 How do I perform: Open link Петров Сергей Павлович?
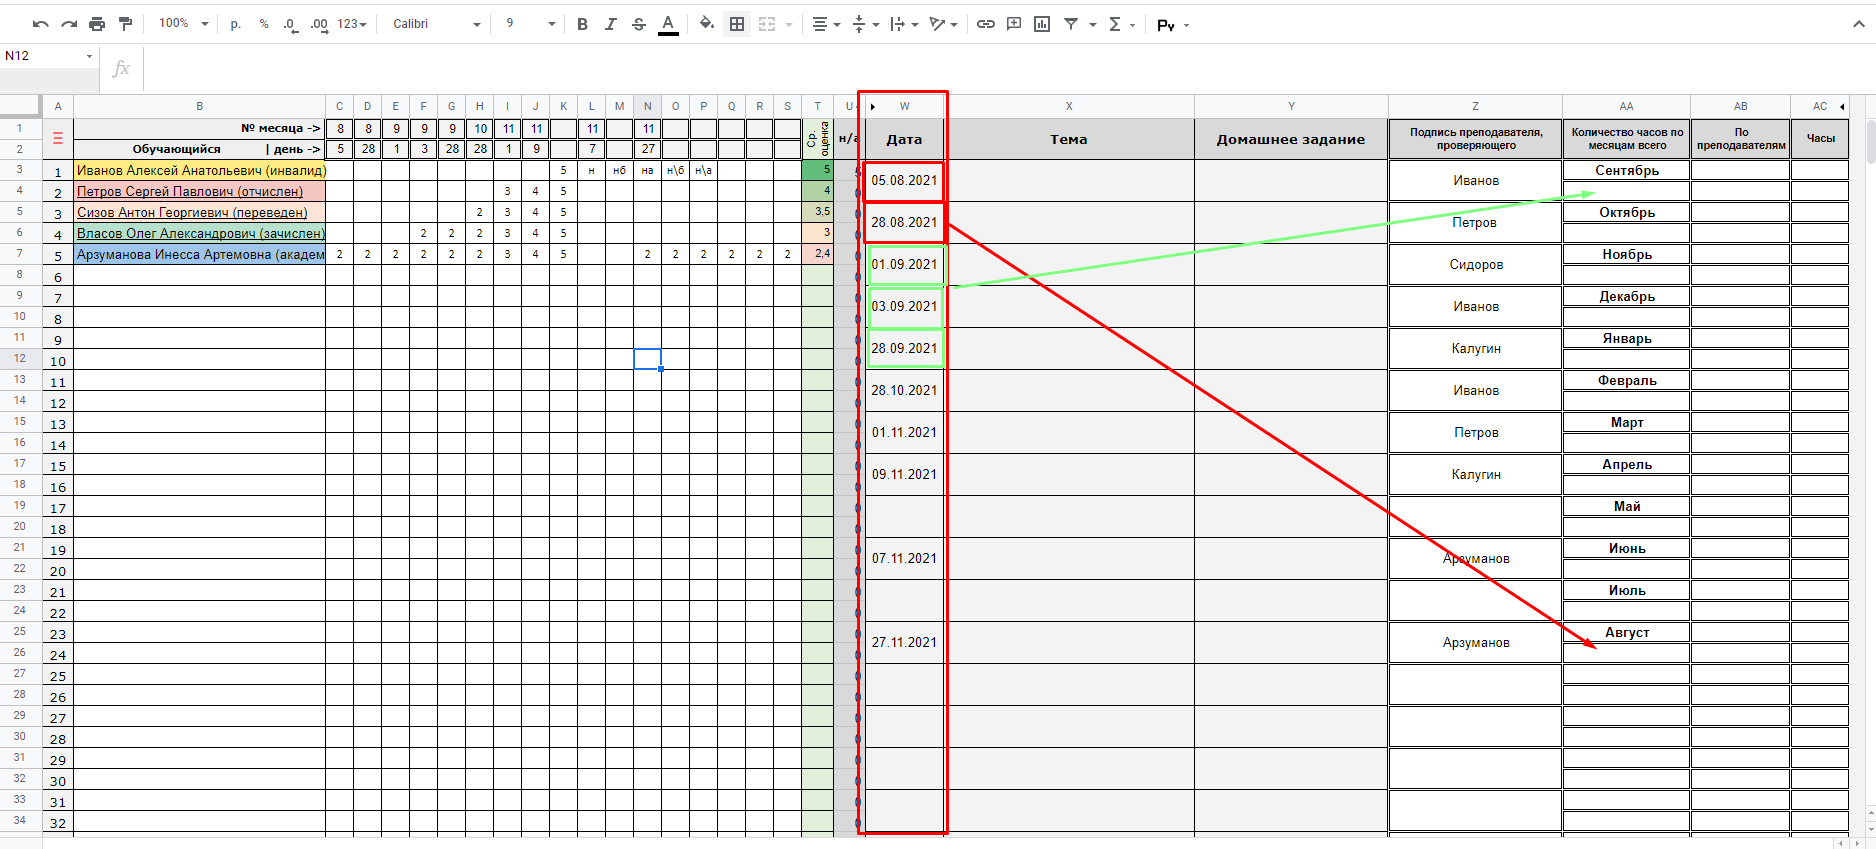(x=189, y=191)
